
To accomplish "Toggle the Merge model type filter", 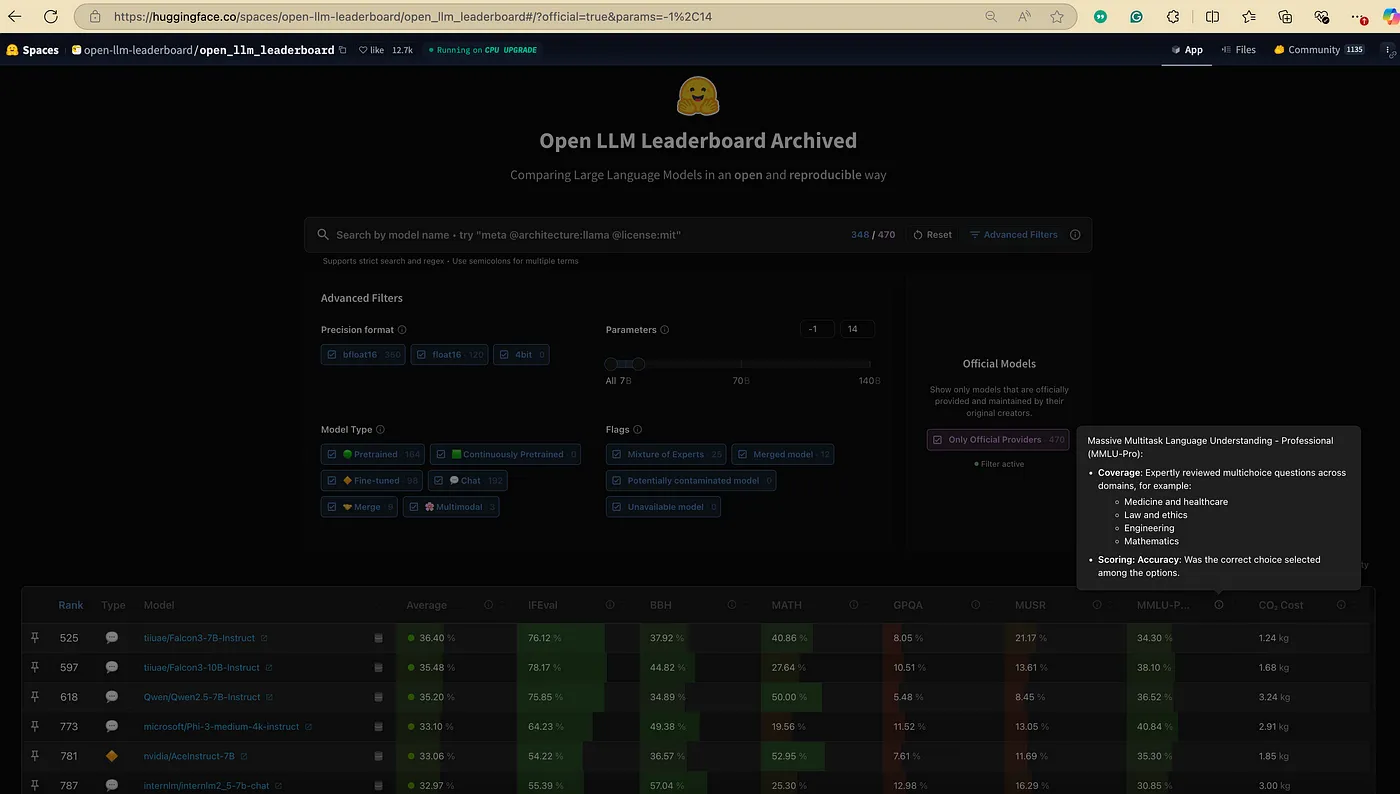I will pos(360,507).
